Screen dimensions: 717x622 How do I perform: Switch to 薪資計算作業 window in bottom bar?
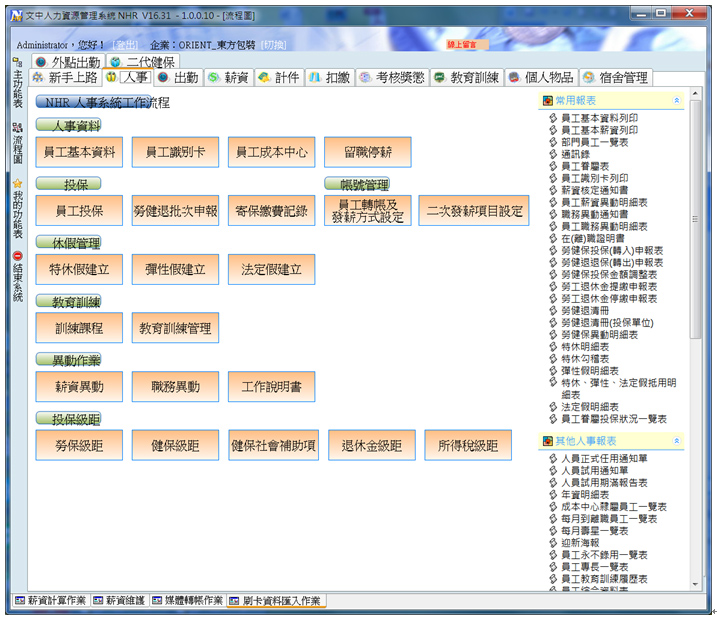pos(50,601)
